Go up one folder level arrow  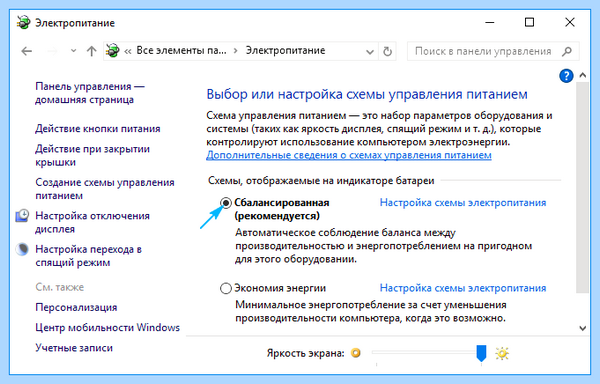[91, 51]
